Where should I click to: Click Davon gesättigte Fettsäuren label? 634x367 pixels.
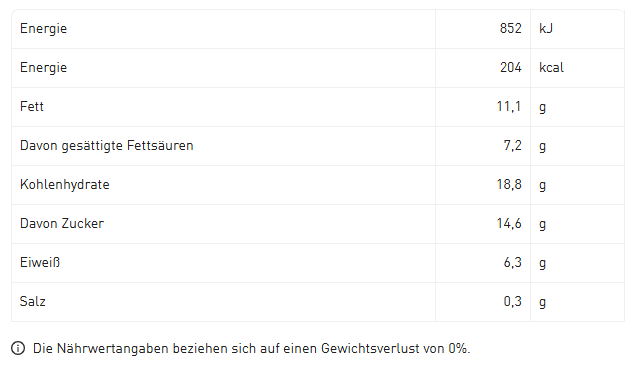pos(107,146)
